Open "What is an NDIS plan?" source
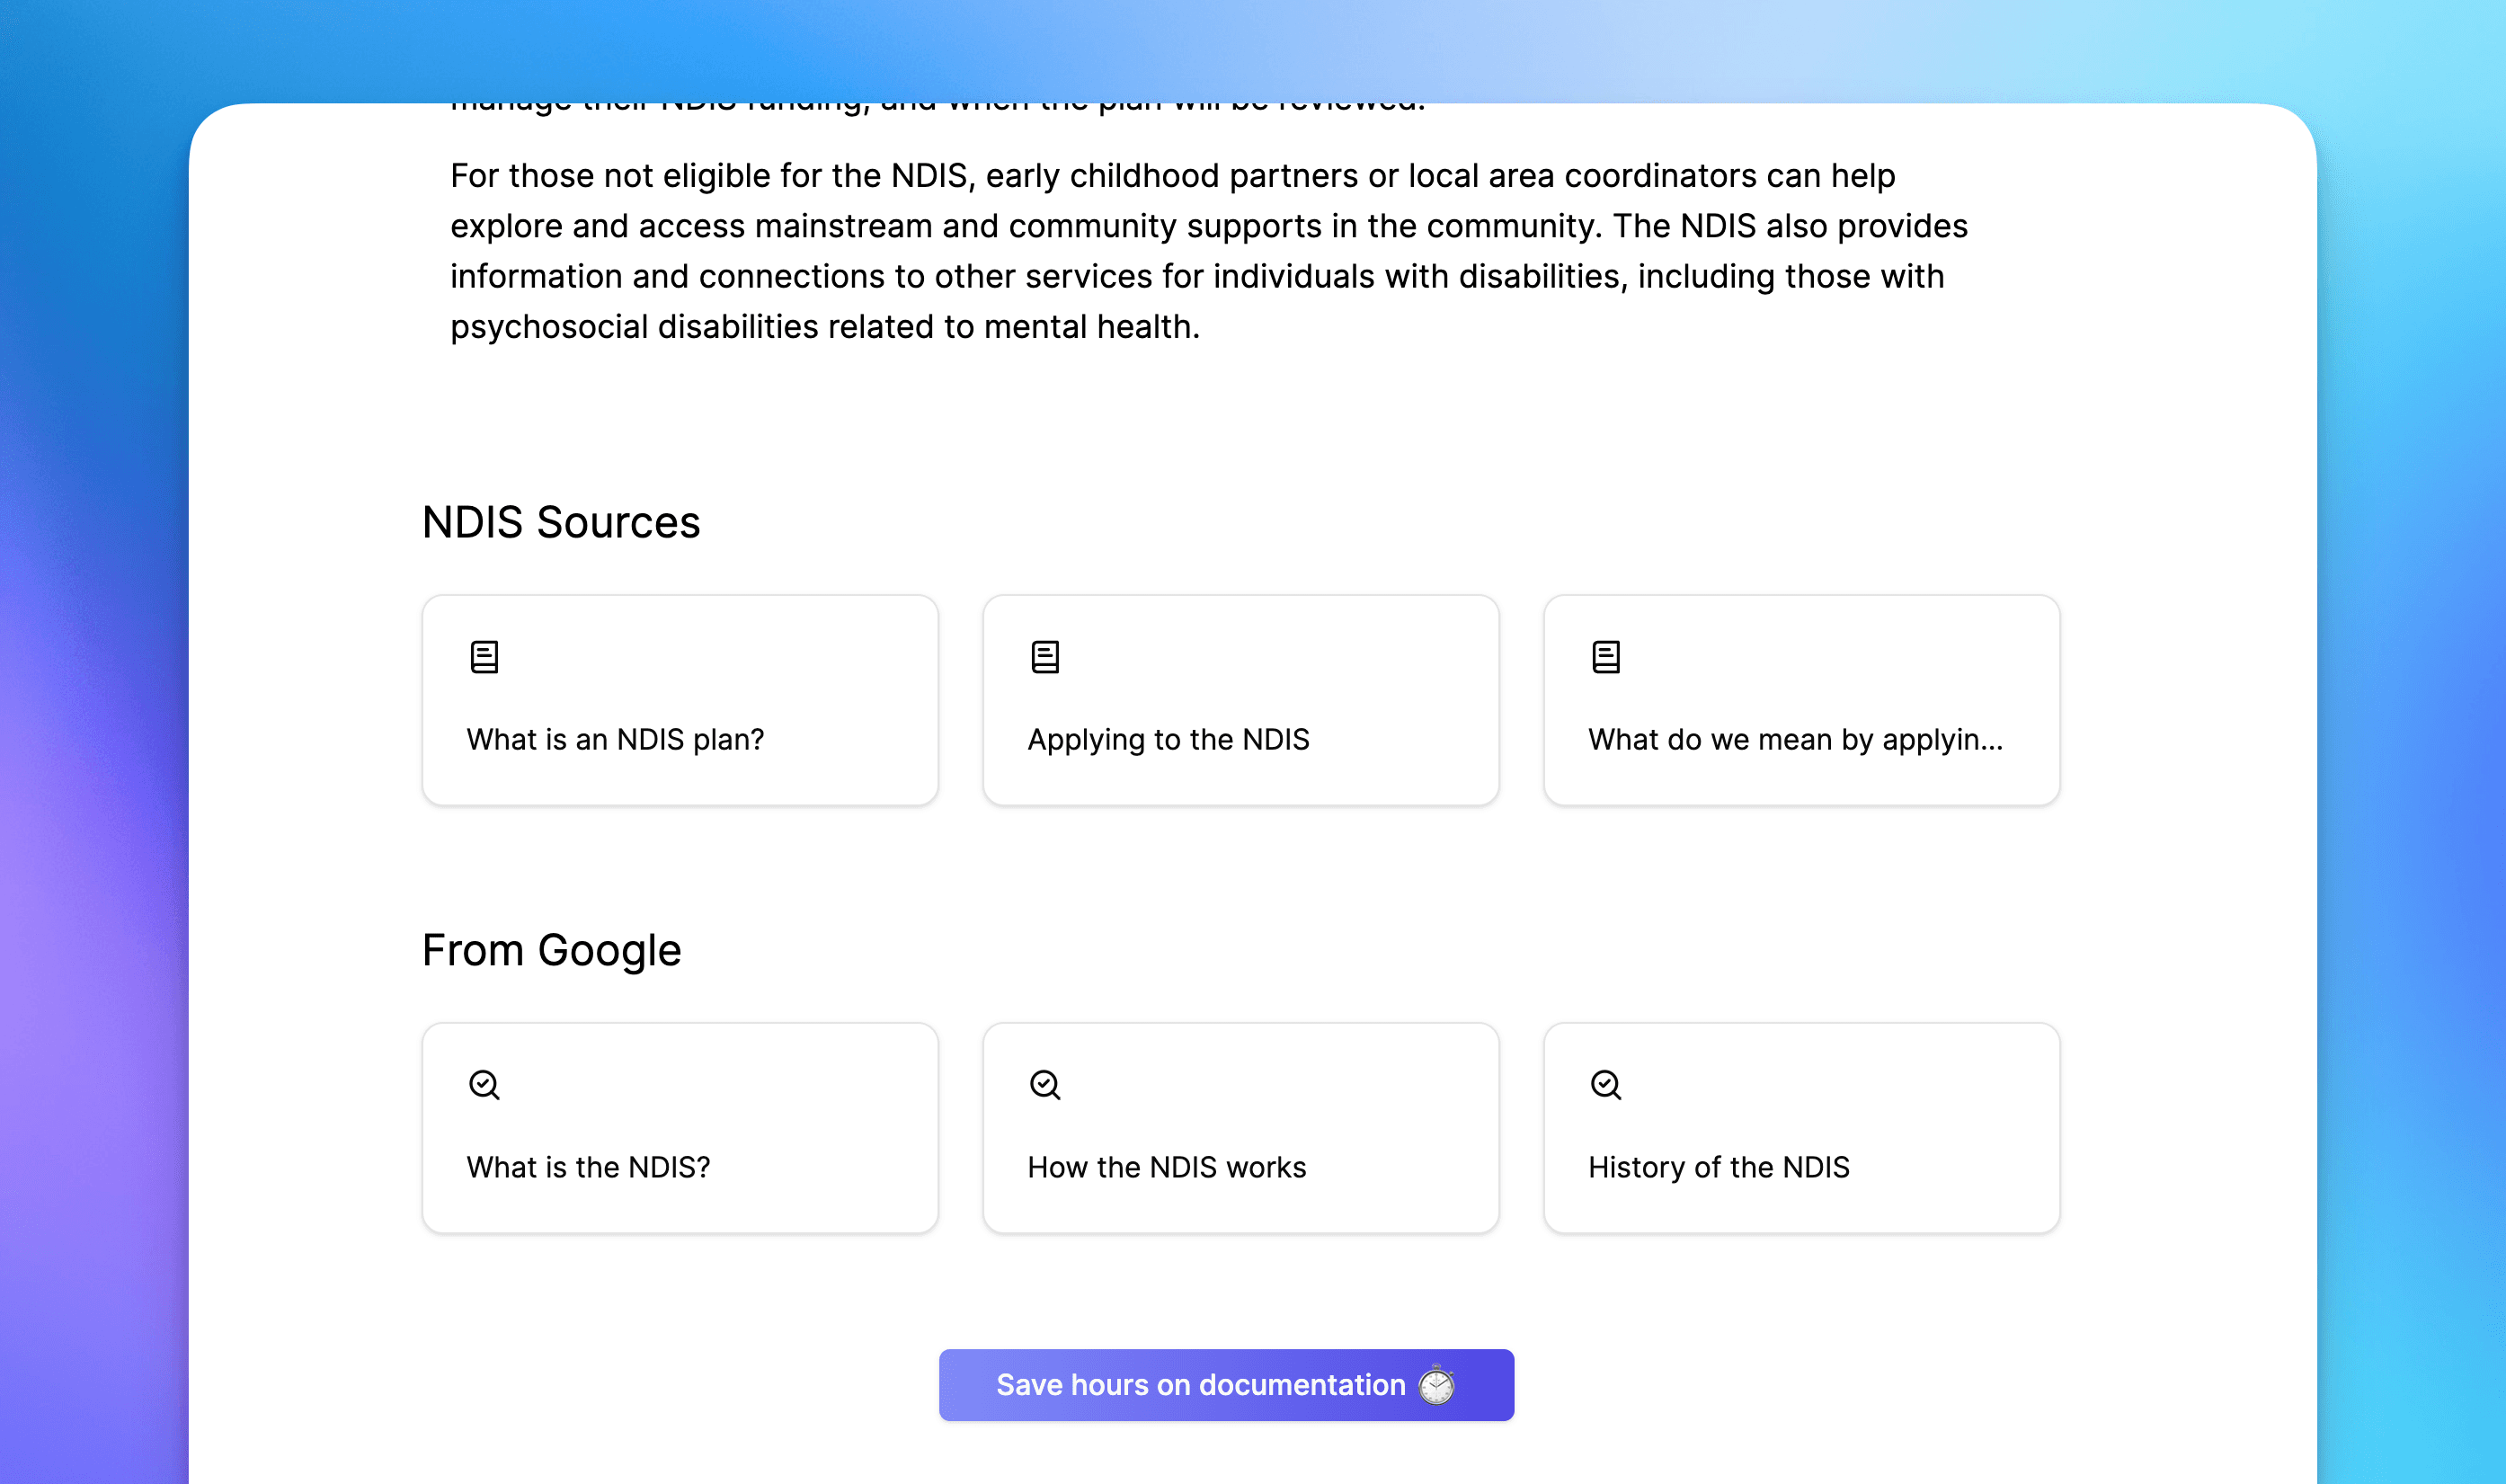Viewport: 2506px width, 1484px height. 615,740
